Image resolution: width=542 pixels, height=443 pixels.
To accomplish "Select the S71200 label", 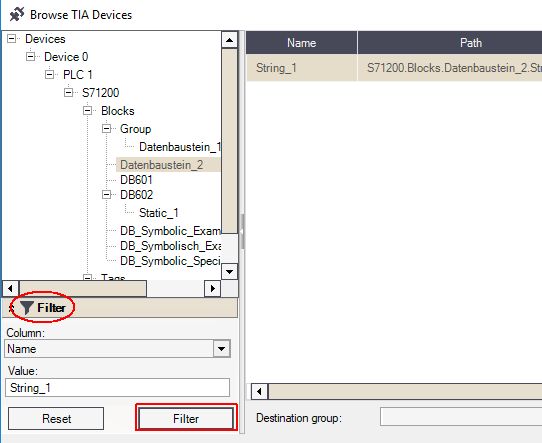I will [101, 93].
